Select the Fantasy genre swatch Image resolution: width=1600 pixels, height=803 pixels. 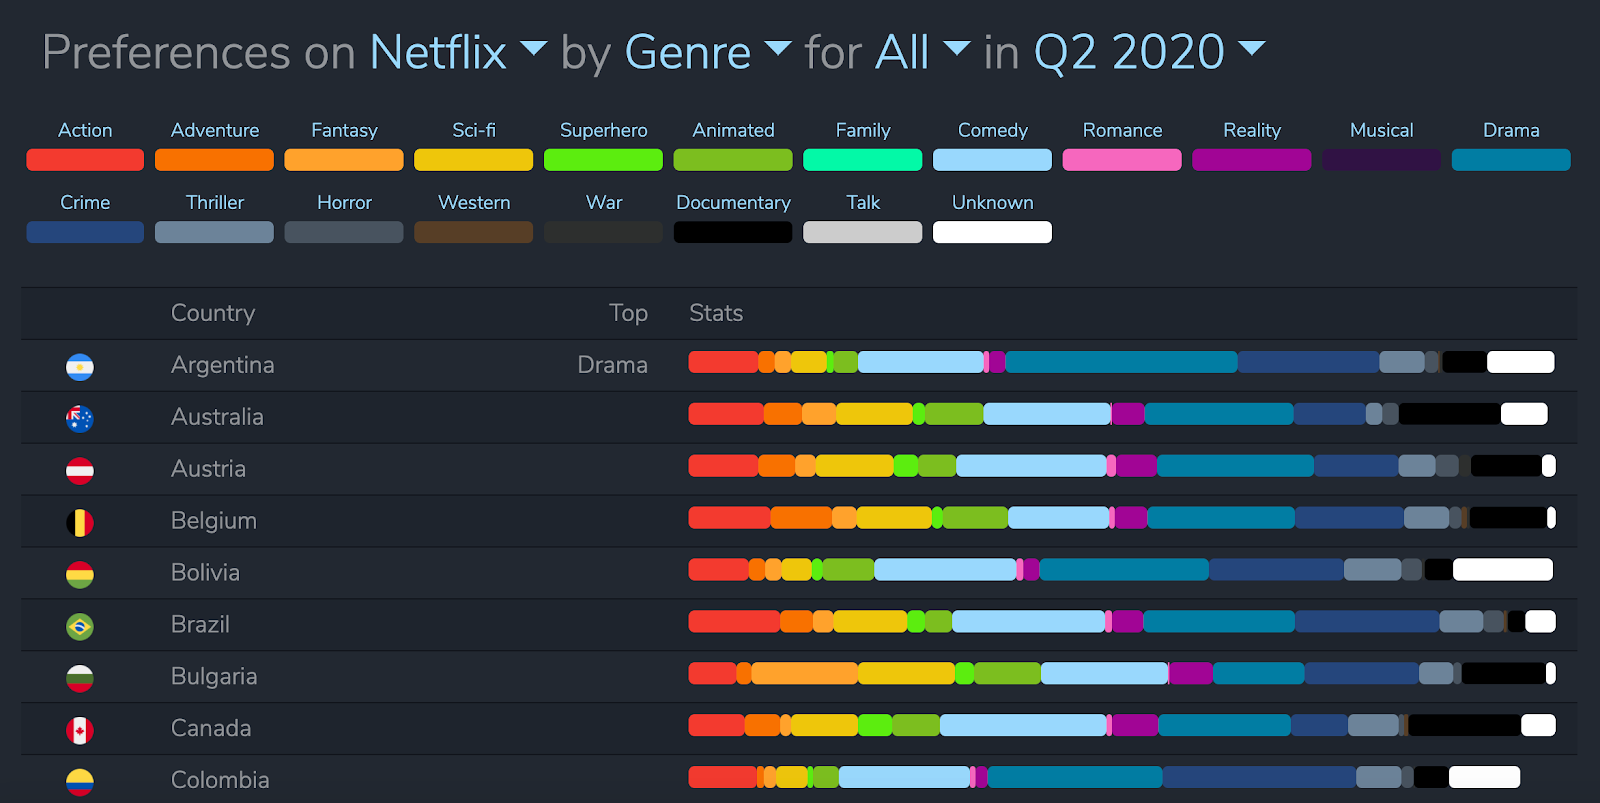tap(344, 160)
